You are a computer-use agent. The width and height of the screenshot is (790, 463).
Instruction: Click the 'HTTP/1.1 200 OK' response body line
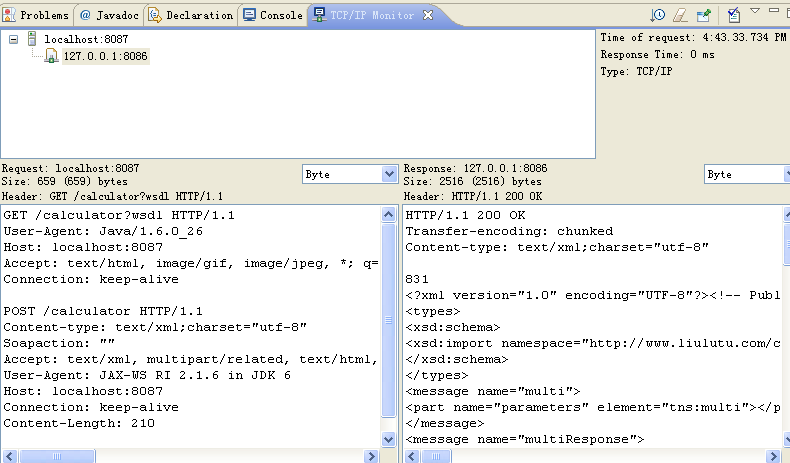coord(466,215)
